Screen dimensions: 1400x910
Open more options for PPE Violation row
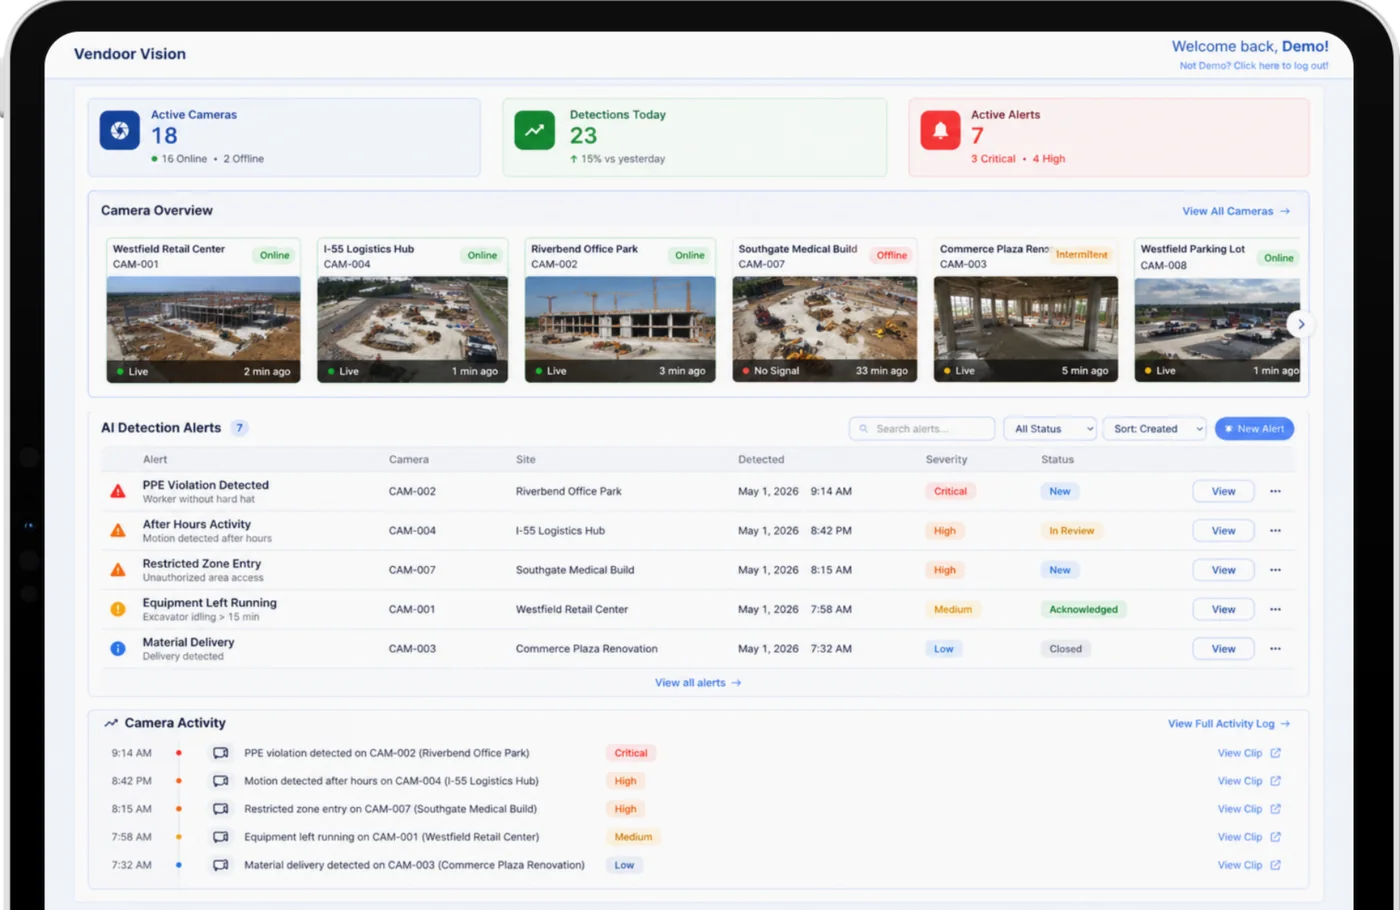click(1275, 491)
